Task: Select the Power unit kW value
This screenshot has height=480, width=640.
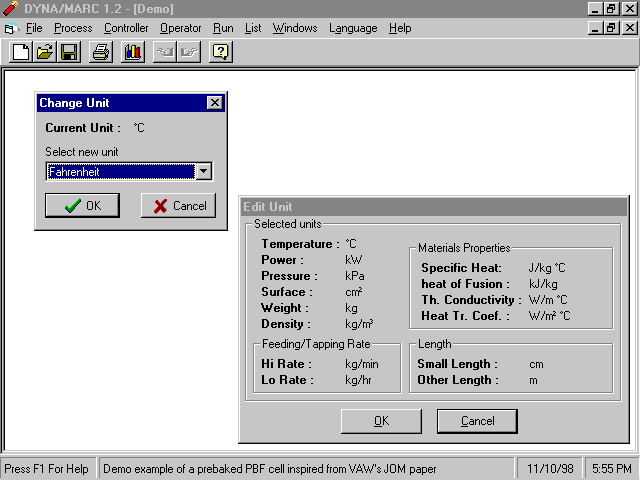Action: (353, 260)
